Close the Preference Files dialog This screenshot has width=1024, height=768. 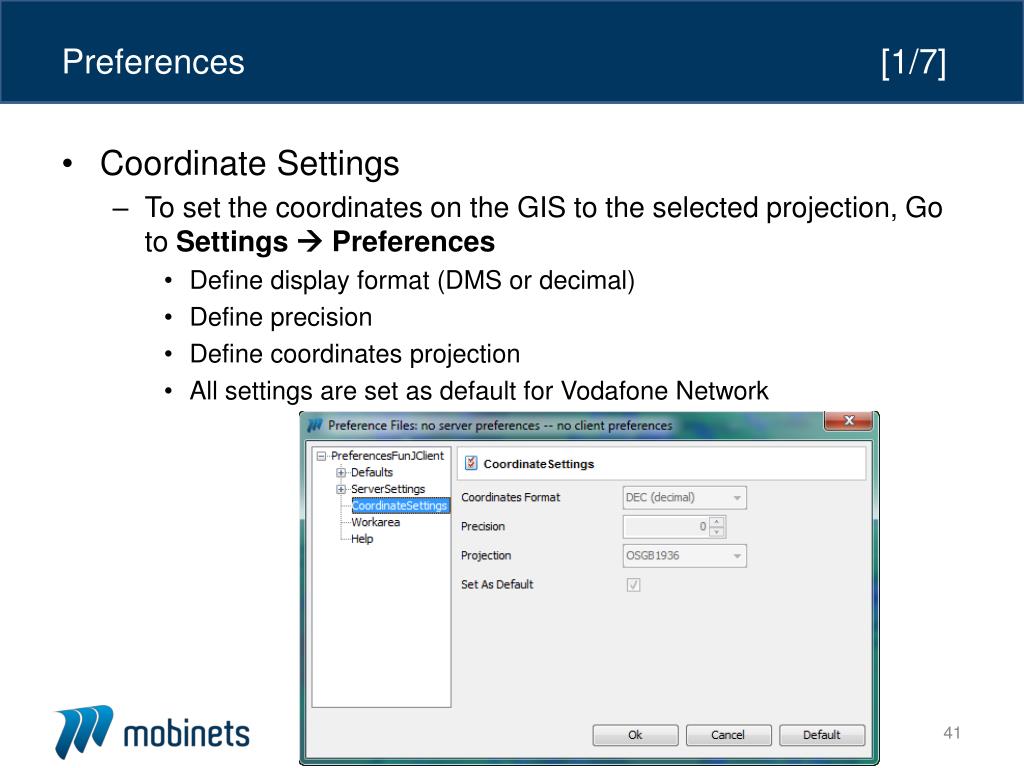848,420
